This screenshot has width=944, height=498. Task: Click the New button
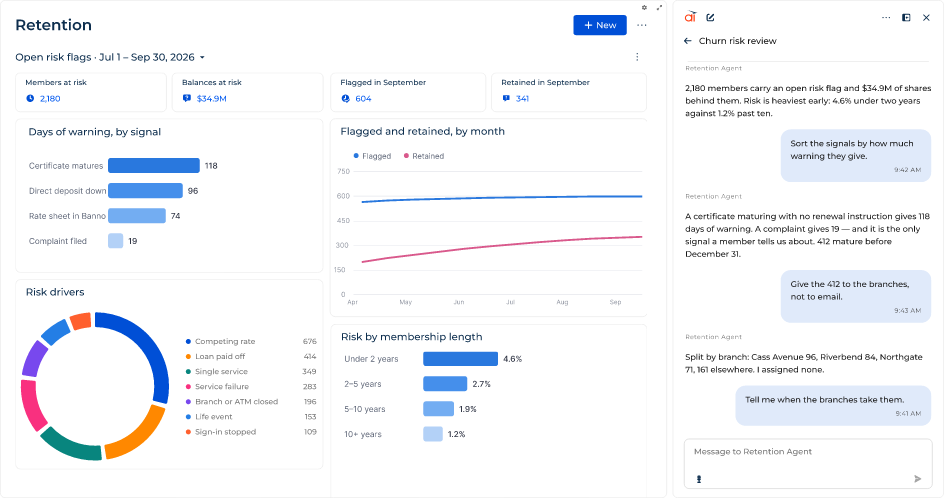pos(600,25)
